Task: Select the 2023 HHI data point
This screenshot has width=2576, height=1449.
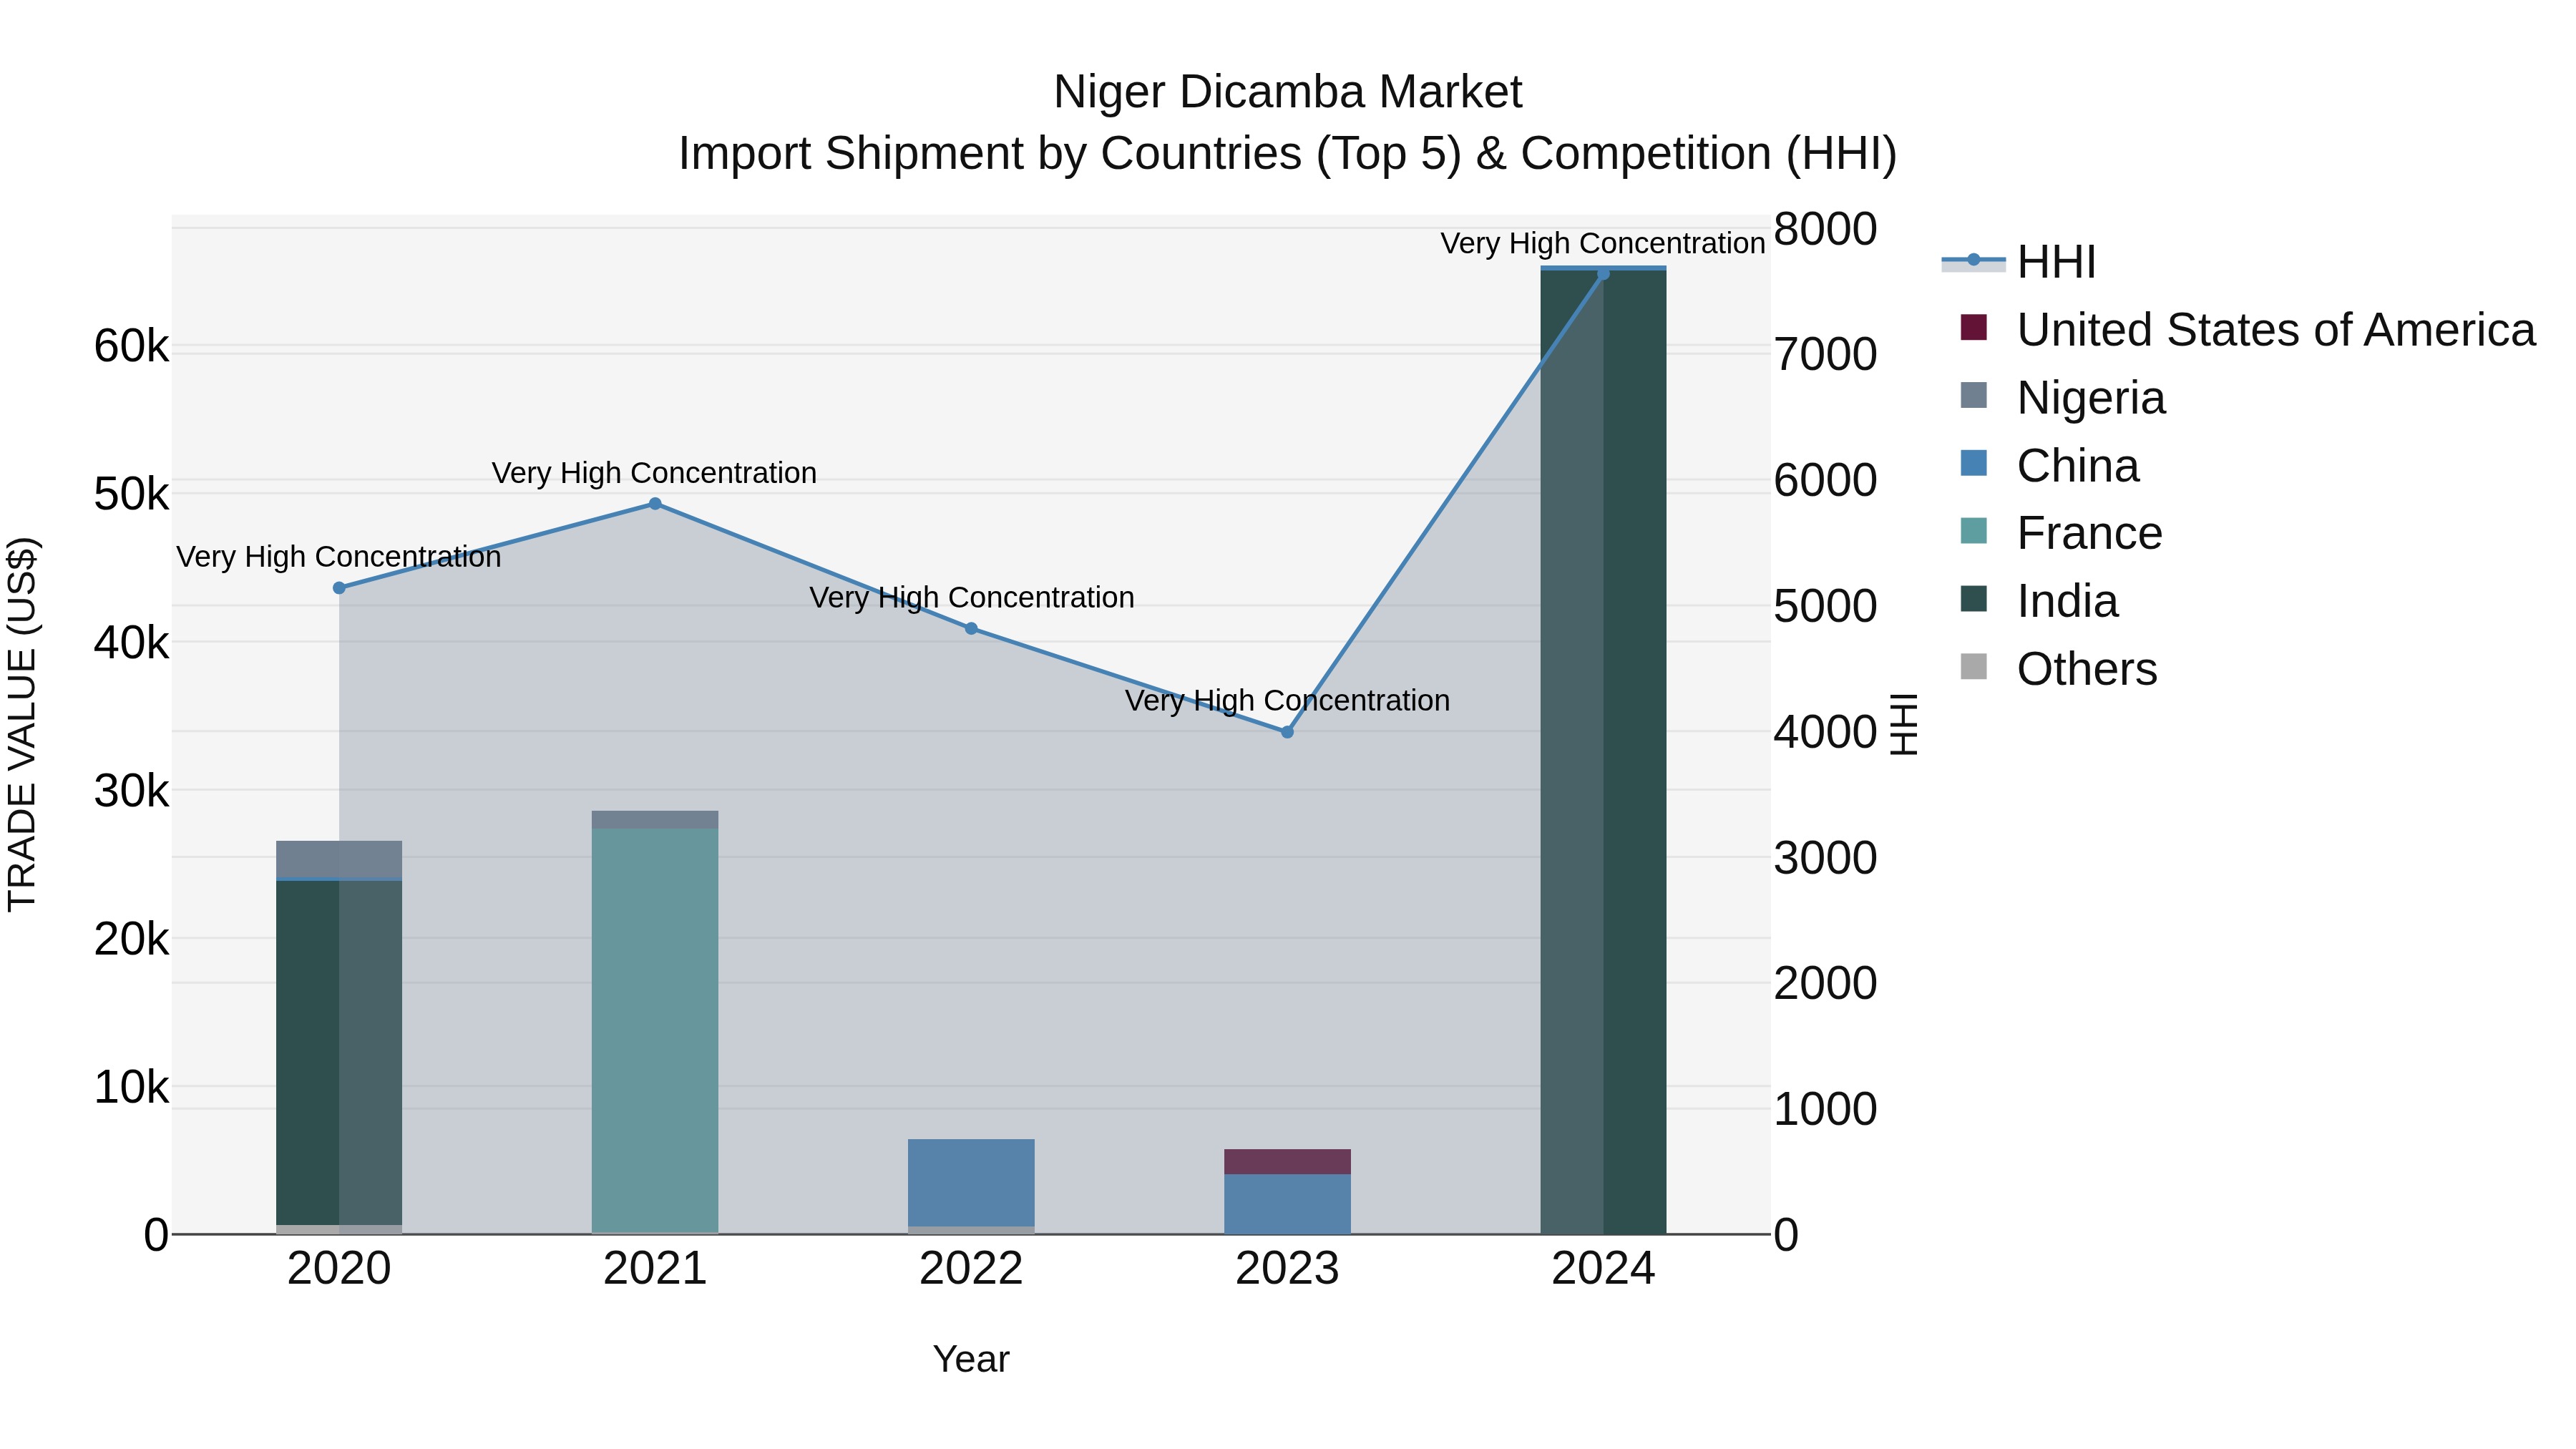Action: [1287, 732]
